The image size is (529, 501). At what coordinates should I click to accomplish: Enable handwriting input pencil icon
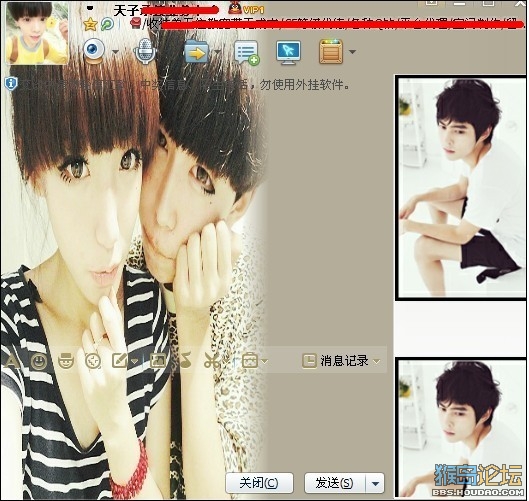tap(120, 361)
